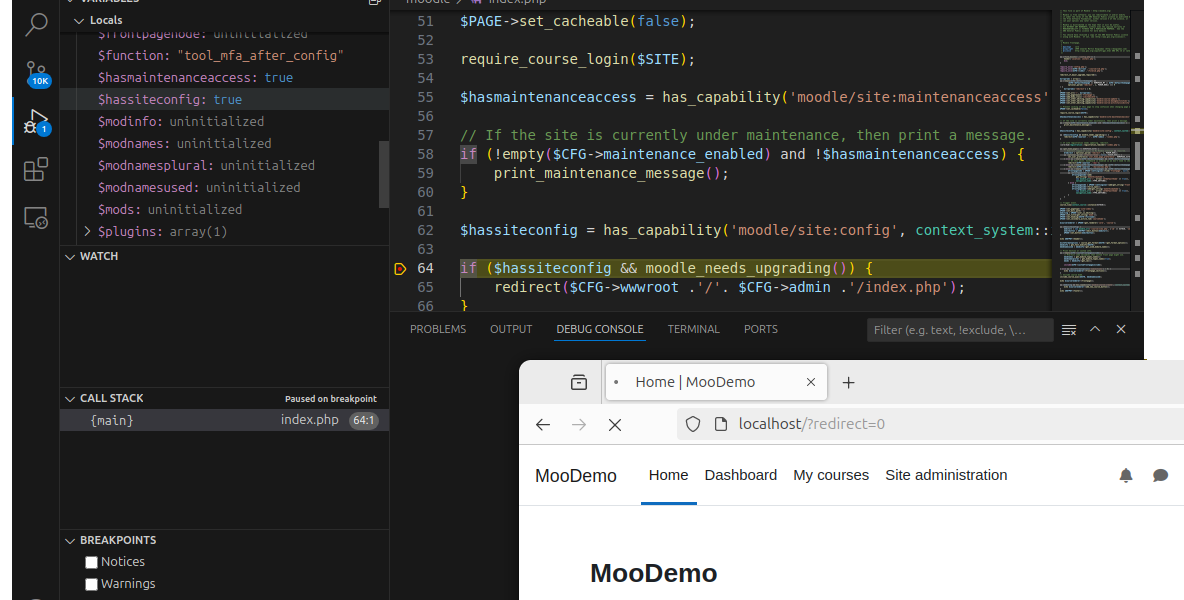1184x600 pixels.
Task: Select the $modinfo variable row
Action: pos(224,122)
